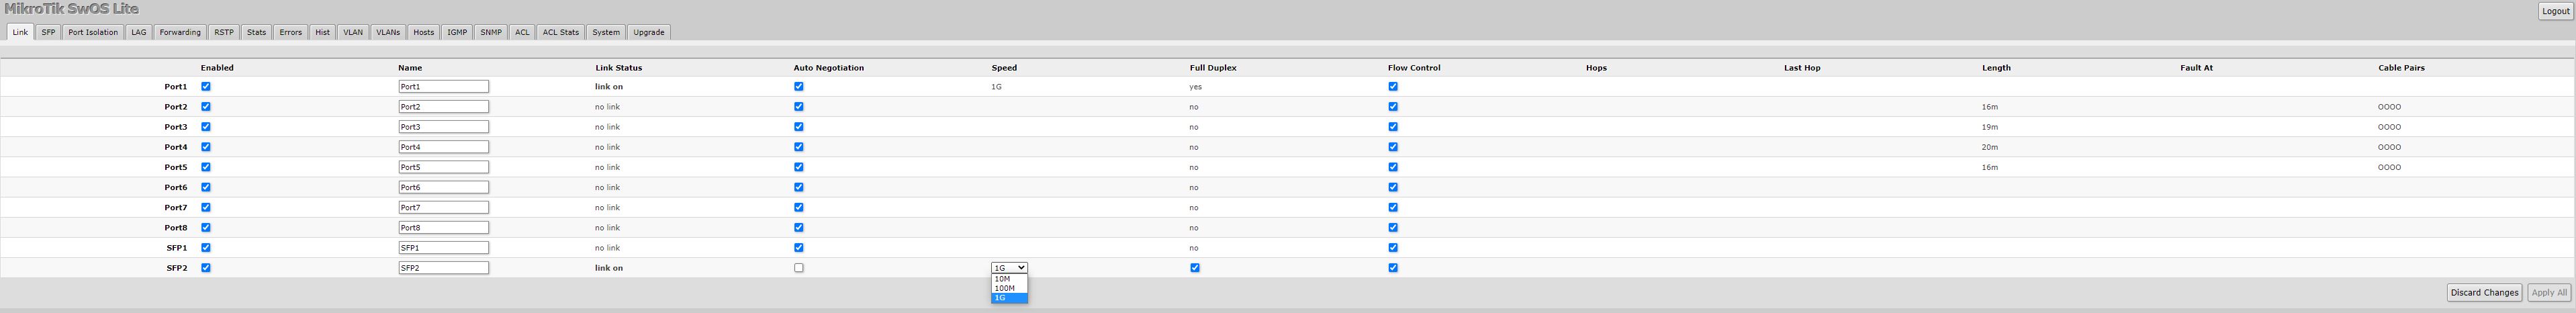This screenshot has height=313, width=2576.
Task: Open the Port Isolation tab
Action: [x=93, y=32]
